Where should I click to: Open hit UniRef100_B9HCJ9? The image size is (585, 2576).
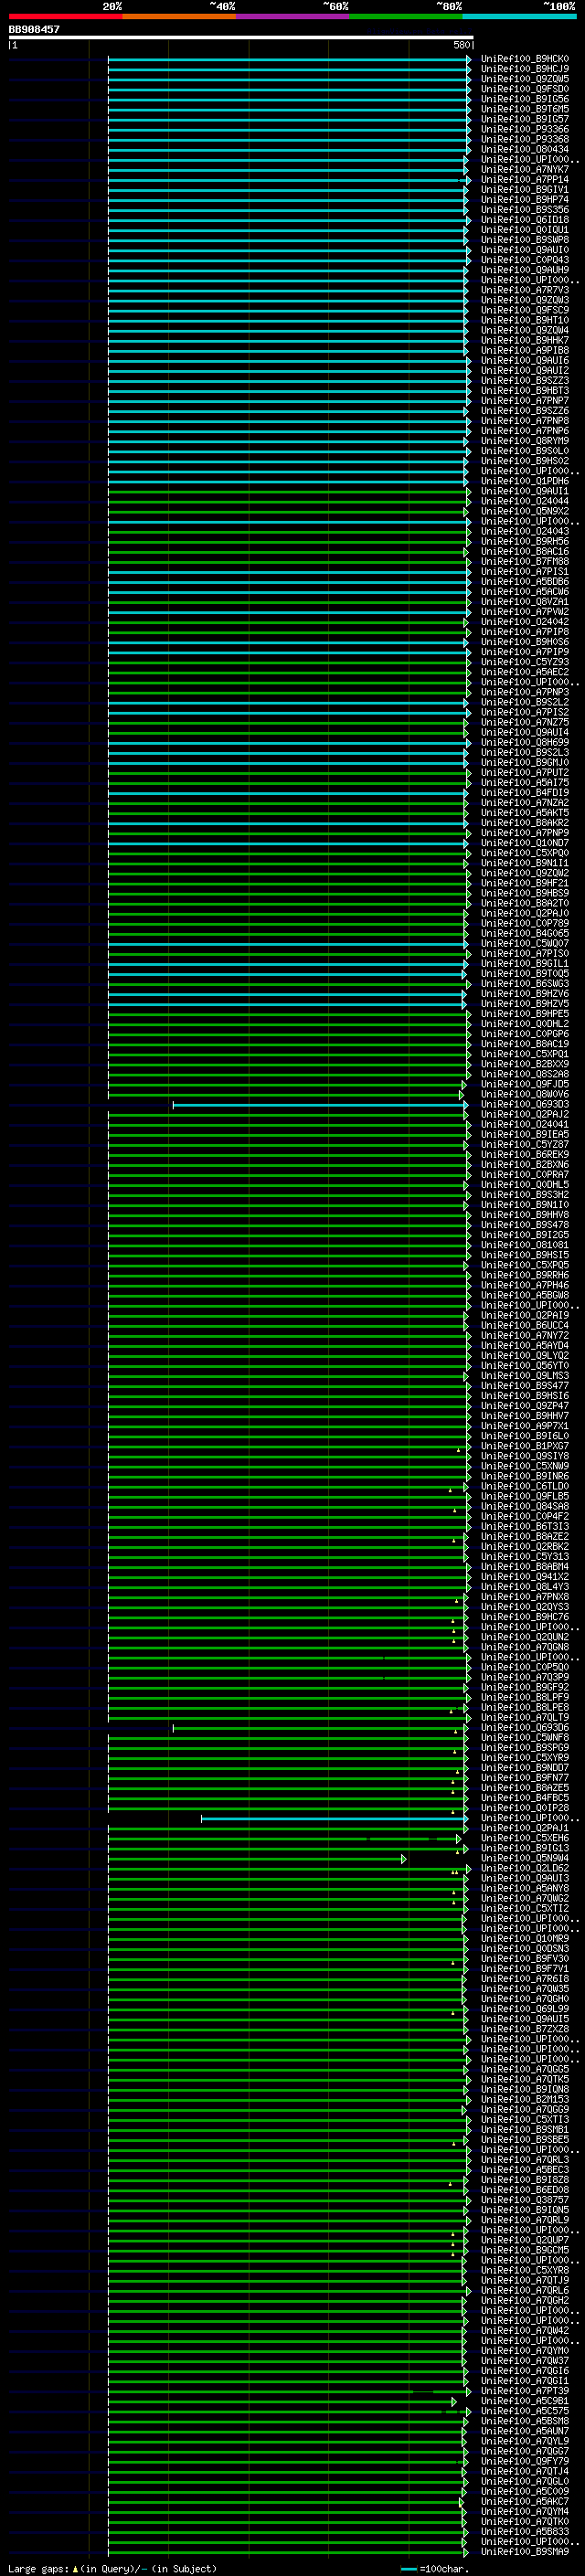click(525, 69)
